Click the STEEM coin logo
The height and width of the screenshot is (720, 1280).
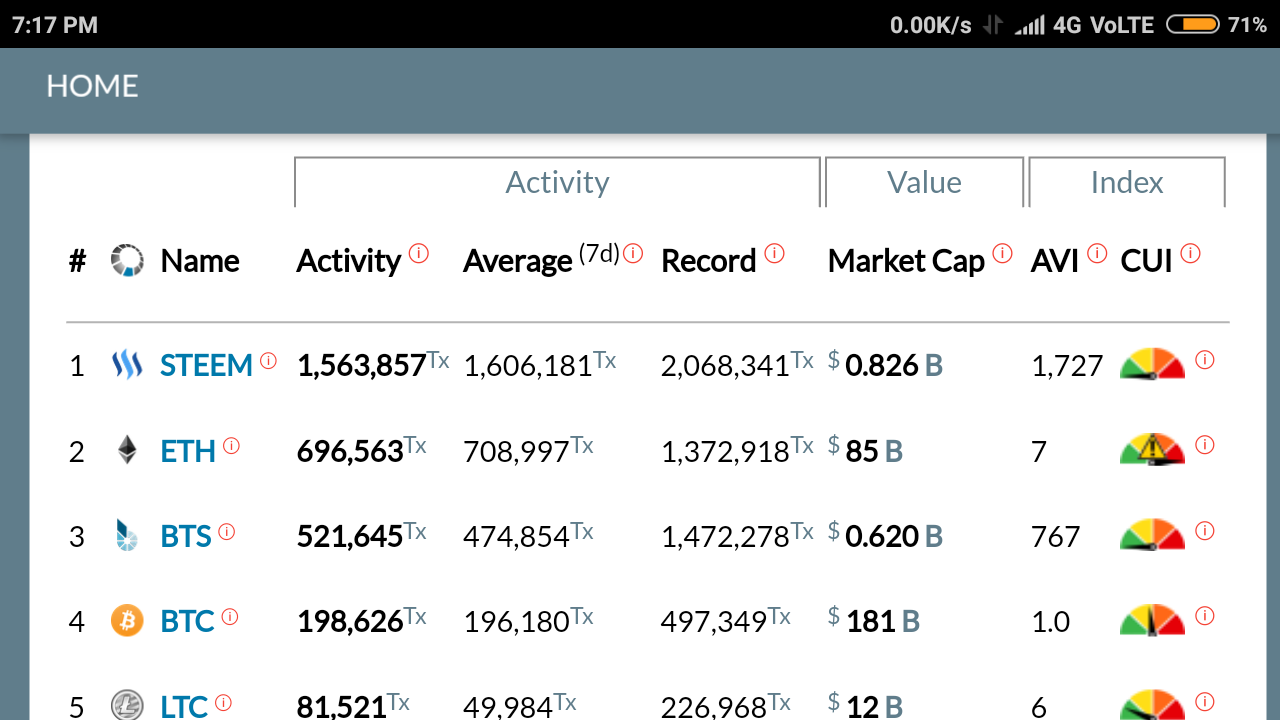coord(127,365)
